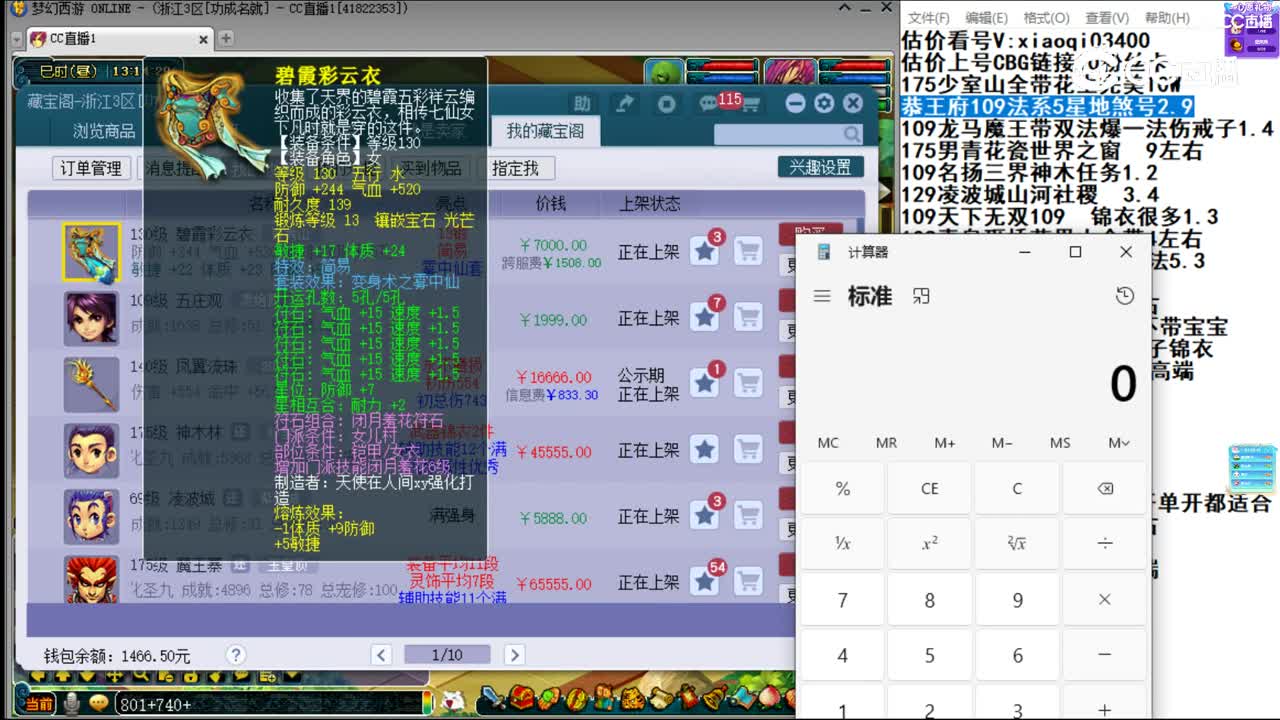Toggle calculator keep-on-top icon

(x=921, y=296)
